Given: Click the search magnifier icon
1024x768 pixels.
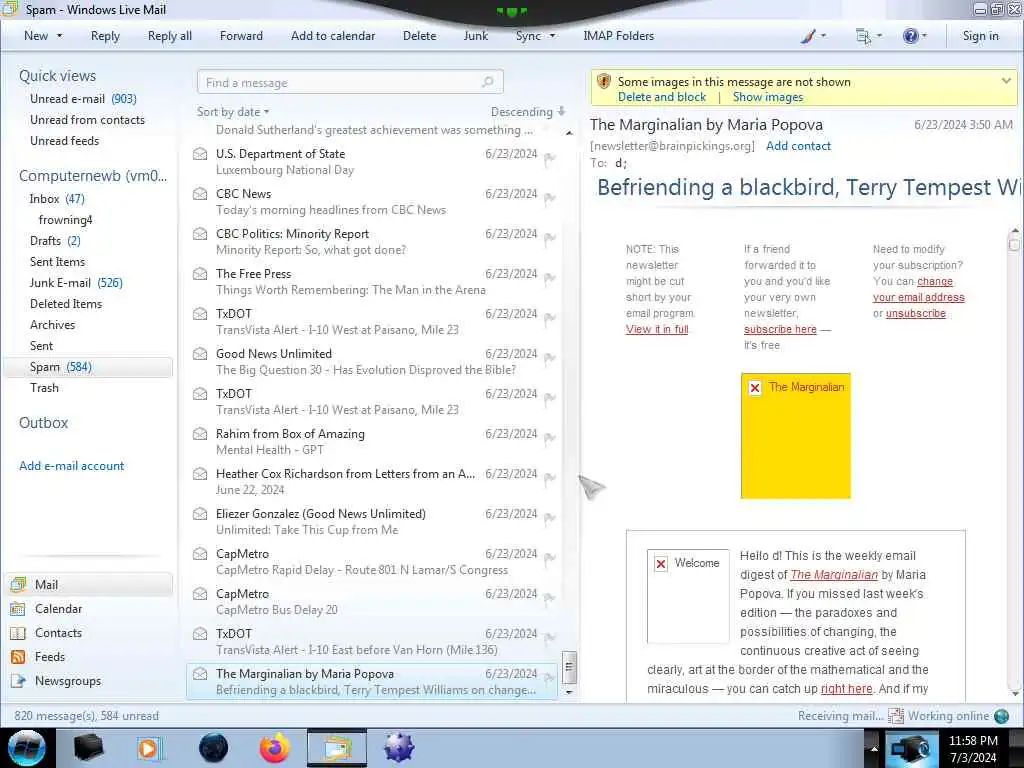Looking at the screenshot, I should tap(488, 82).
